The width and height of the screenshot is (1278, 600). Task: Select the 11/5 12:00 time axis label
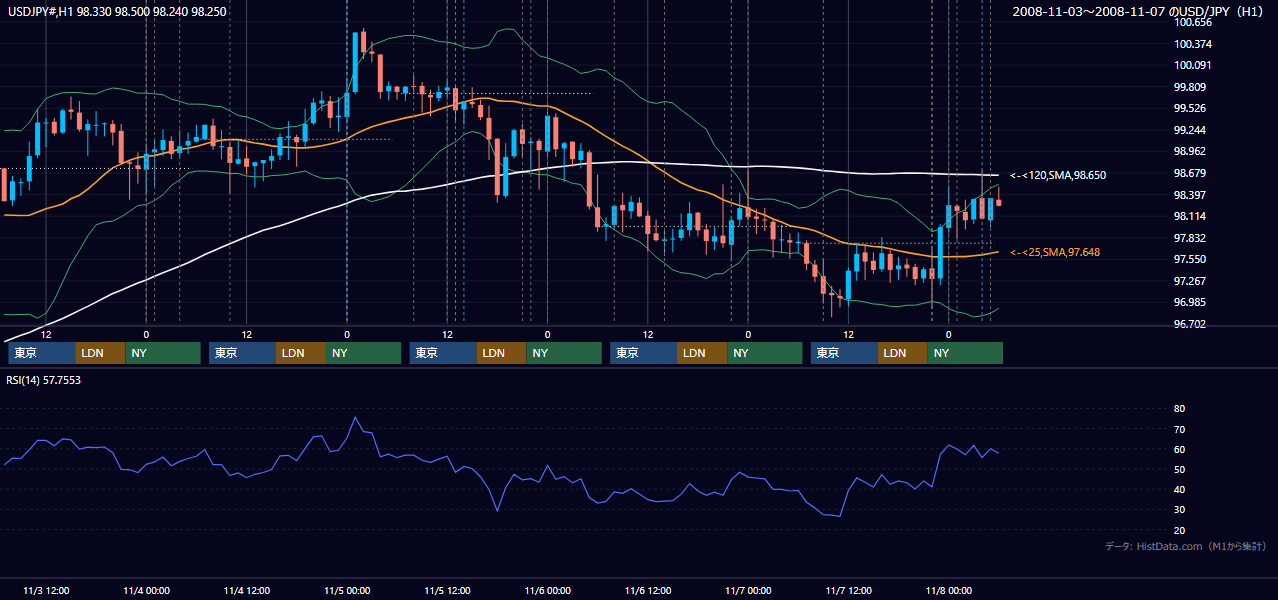tap(447, 590)
